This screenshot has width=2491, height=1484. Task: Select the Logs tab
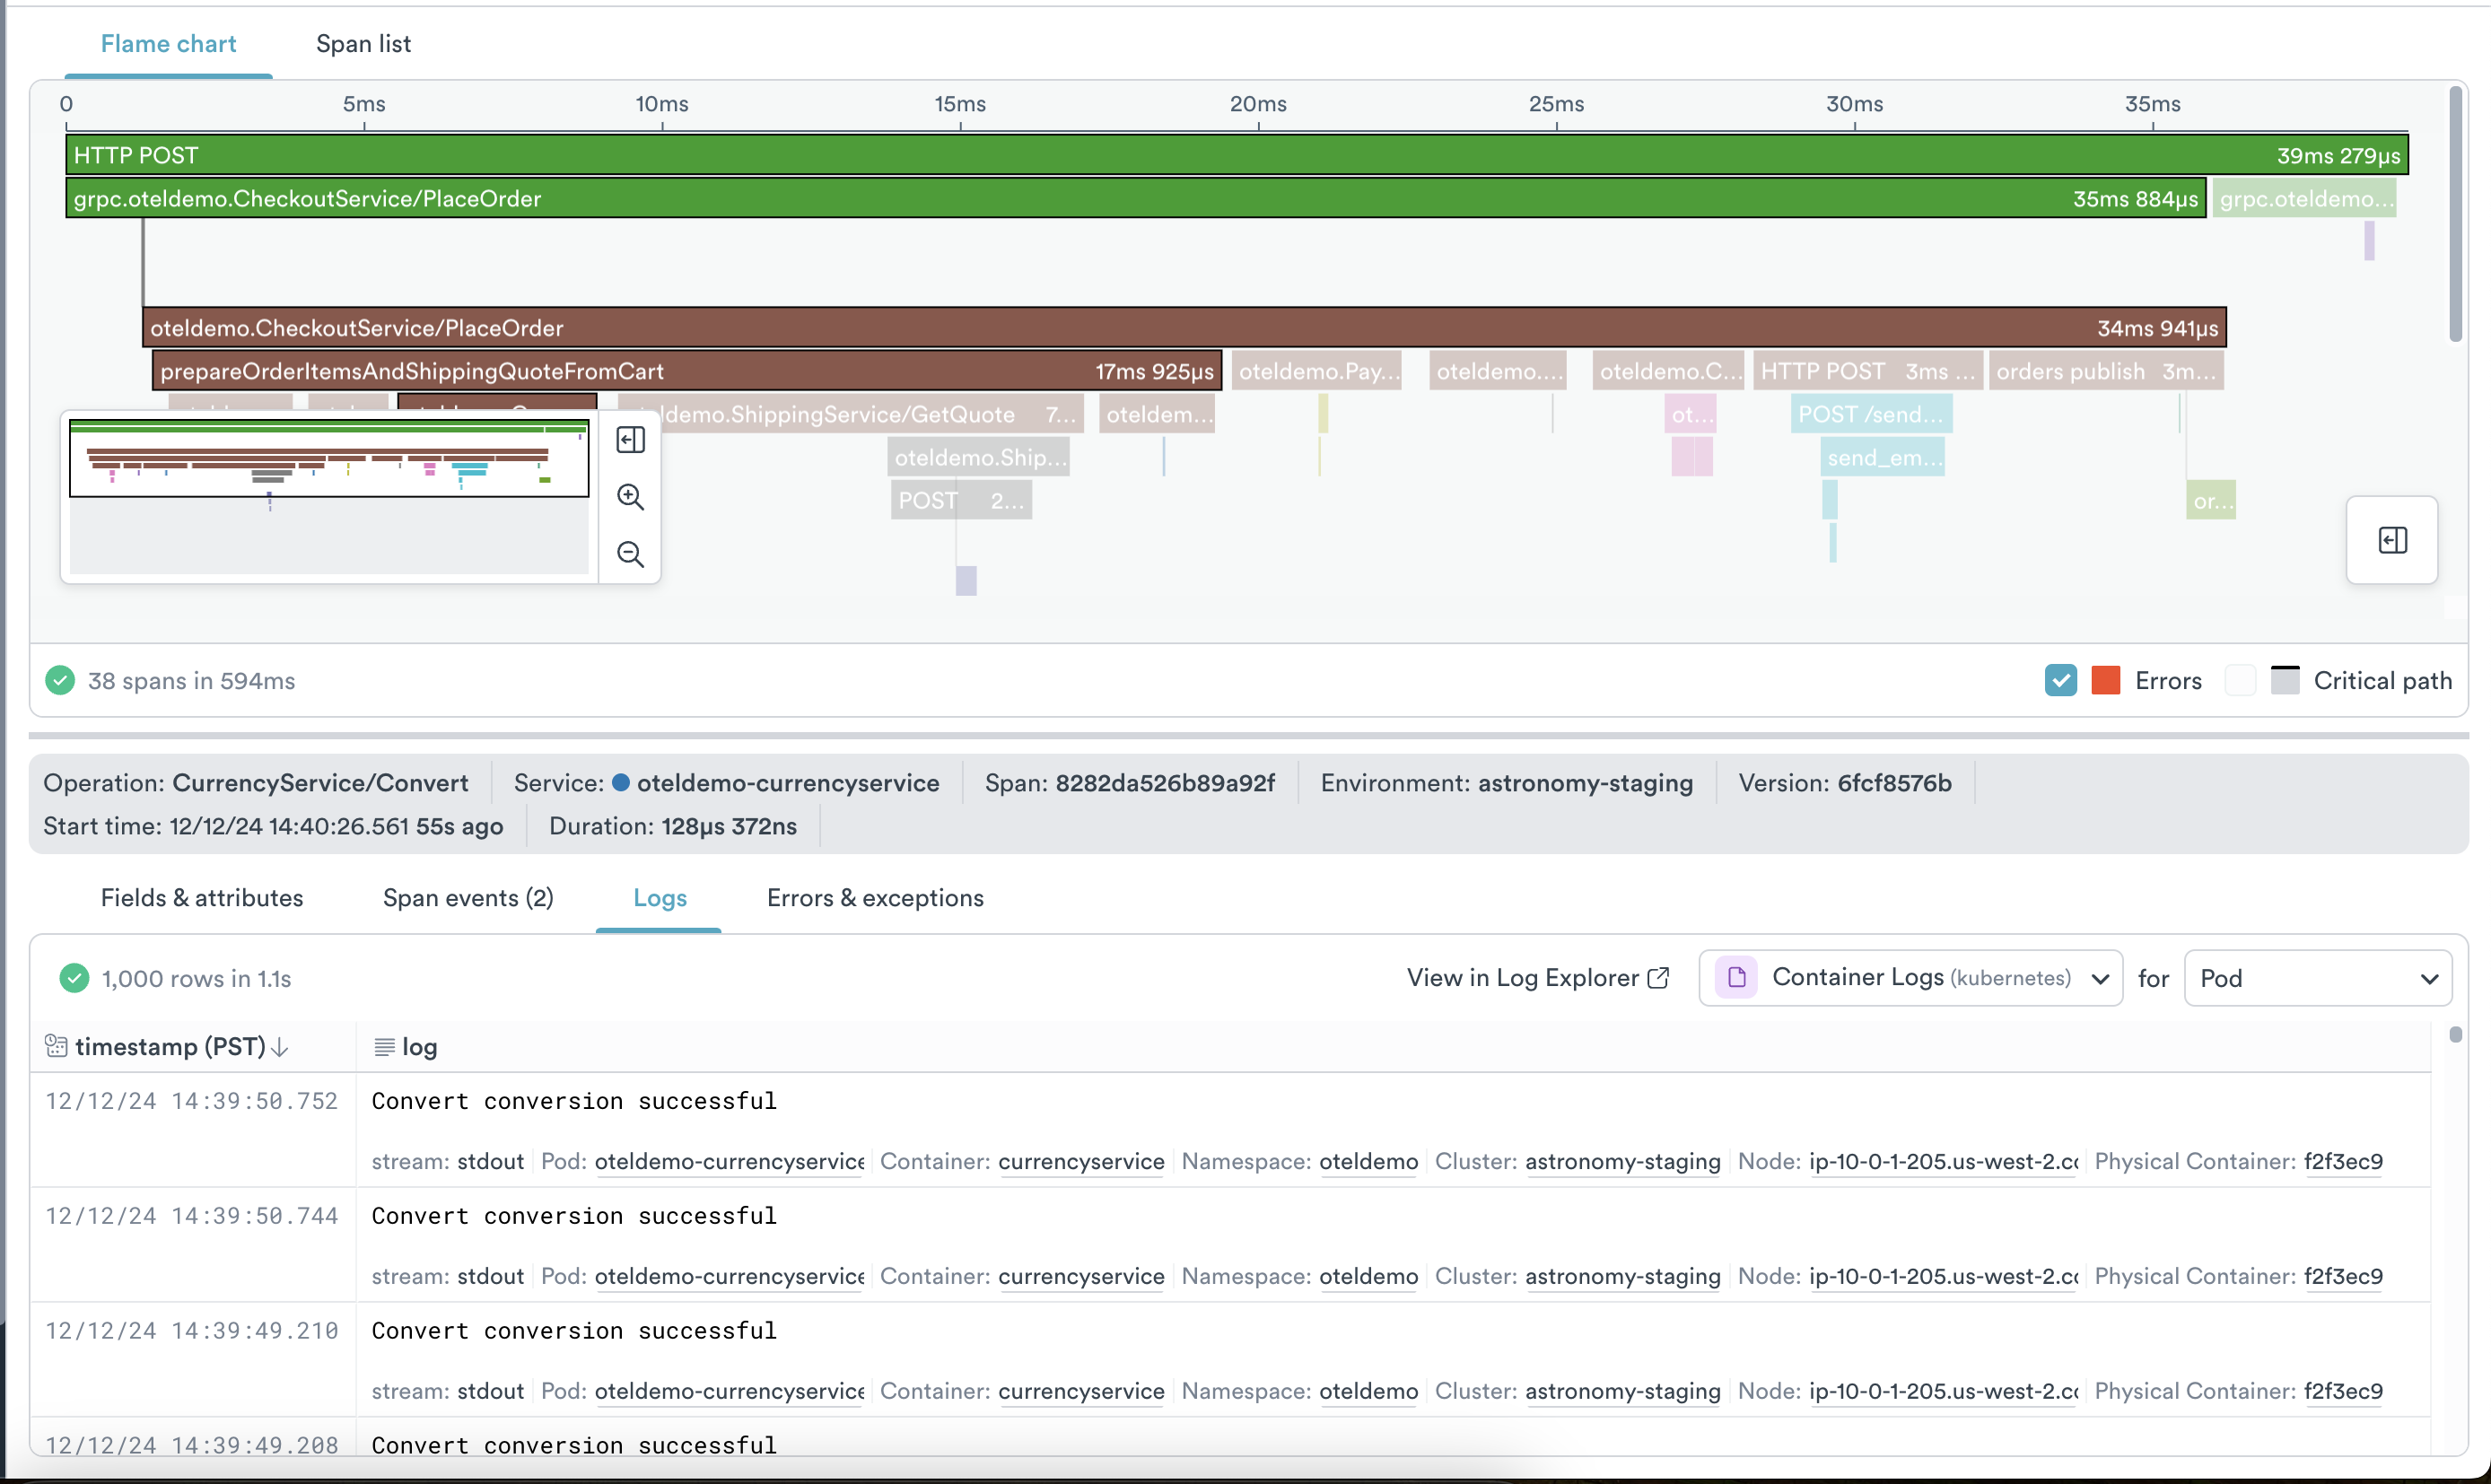[x=660, y=897]
